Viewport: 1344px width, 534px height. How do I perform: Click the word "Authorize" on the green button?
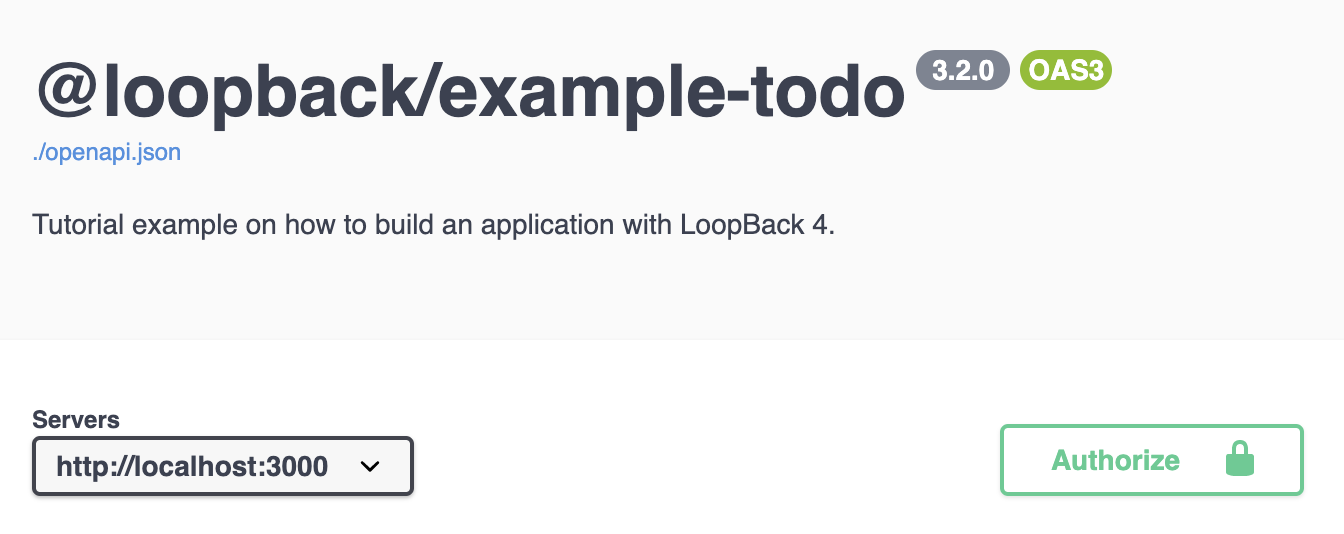(1116, 460)
